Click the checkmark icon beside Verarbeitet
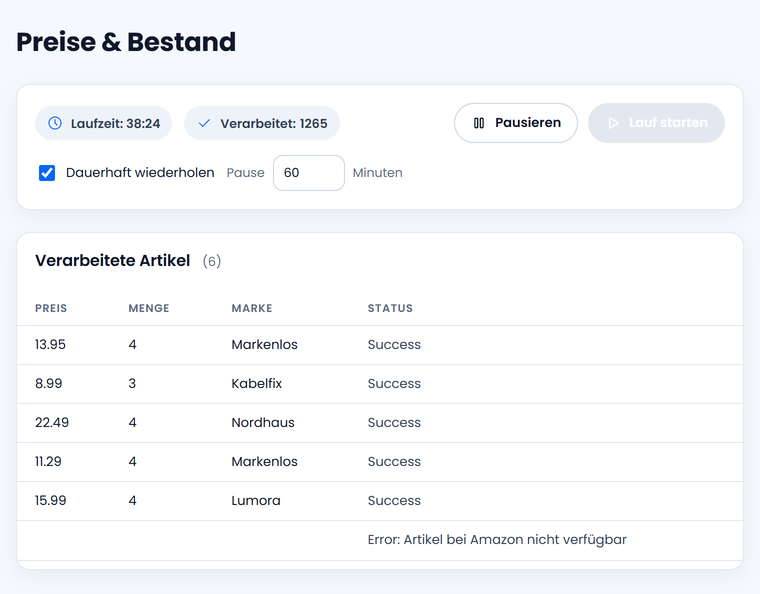Screen dimensions: 760x594 coord(204,123)
